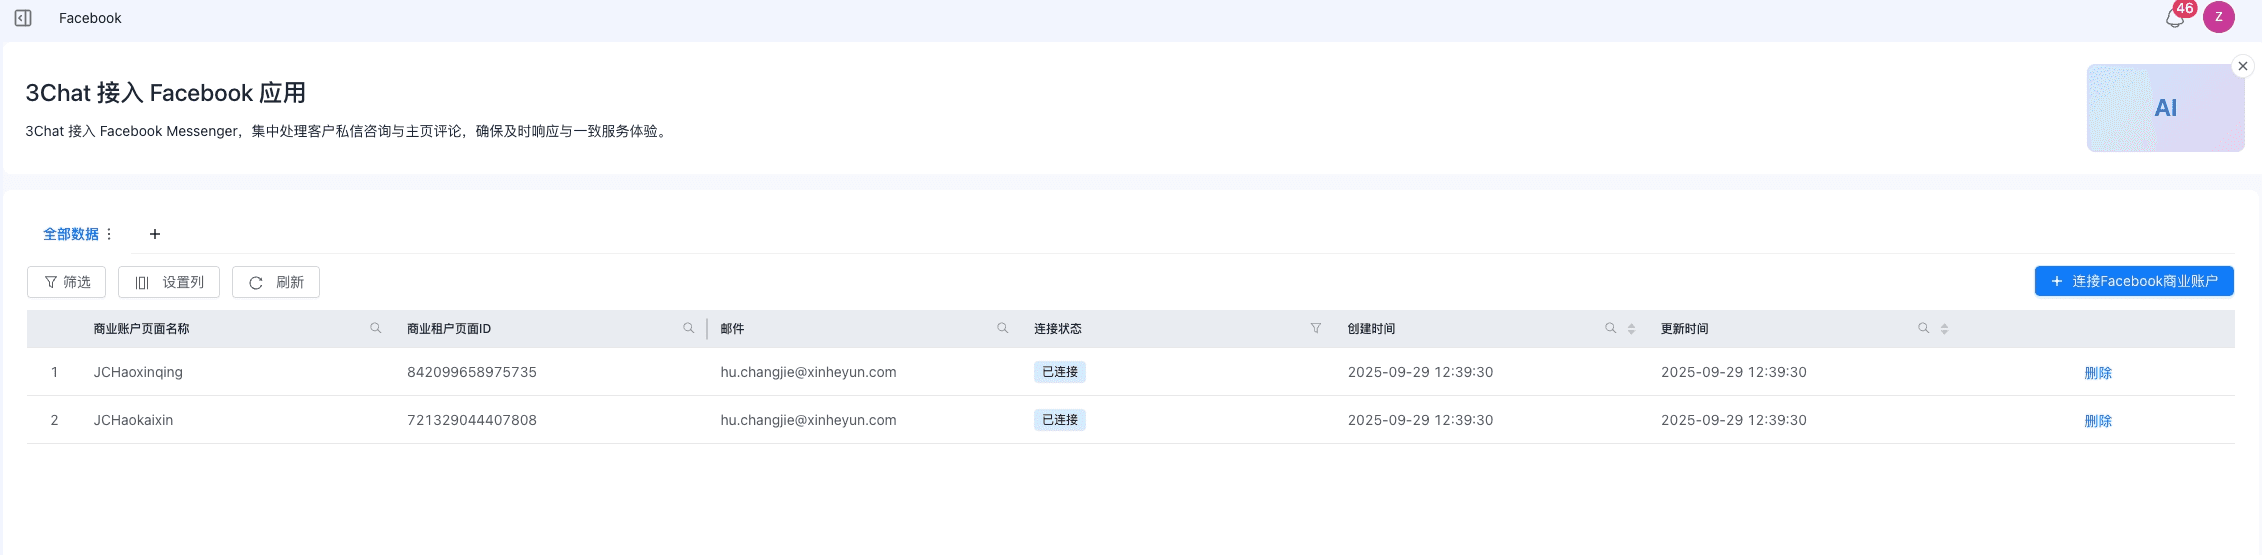The height and width of the screenshot is (555, 2262).
Task: Click the 商业账户页面名称 column header
Action: click(x=141, y=329)
